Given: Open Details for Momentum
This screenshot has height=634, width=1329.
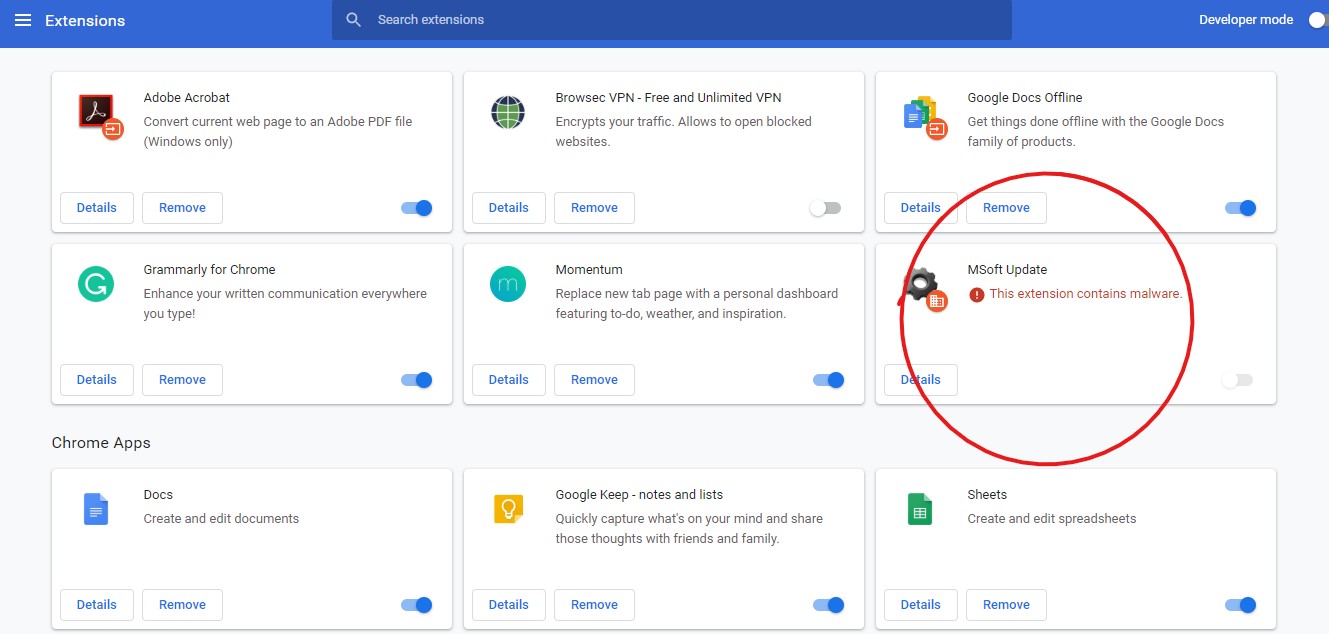Looking at the screenshot, I should coord(509,380).
